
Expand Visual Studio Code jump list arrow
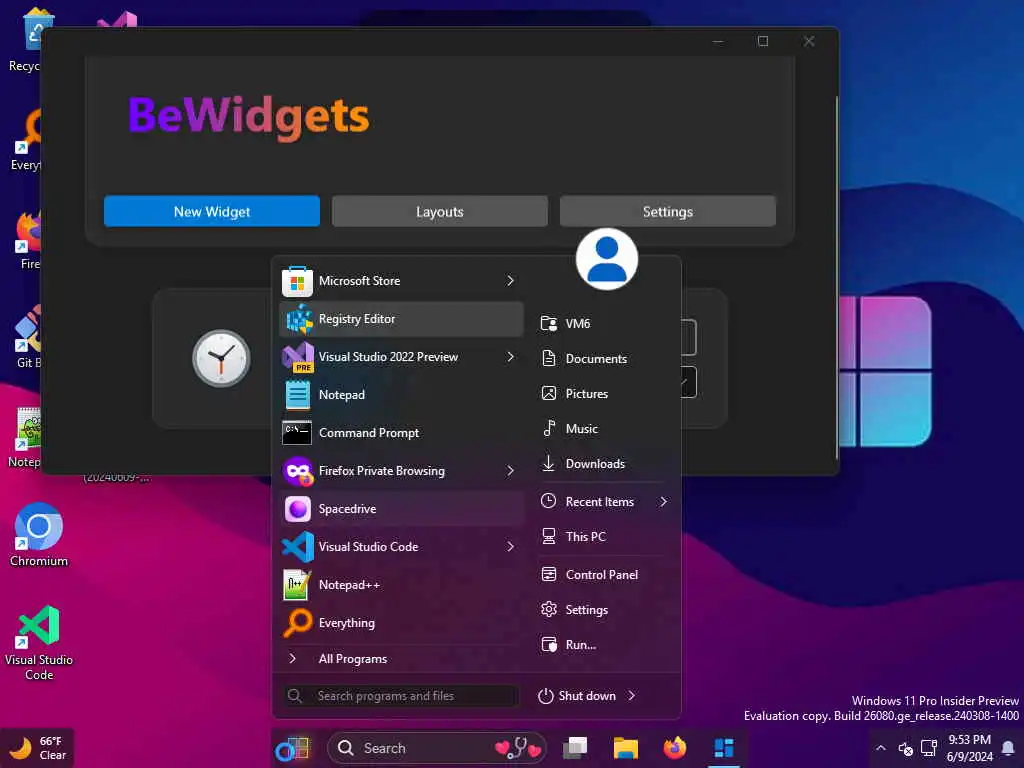coord(511,547)
